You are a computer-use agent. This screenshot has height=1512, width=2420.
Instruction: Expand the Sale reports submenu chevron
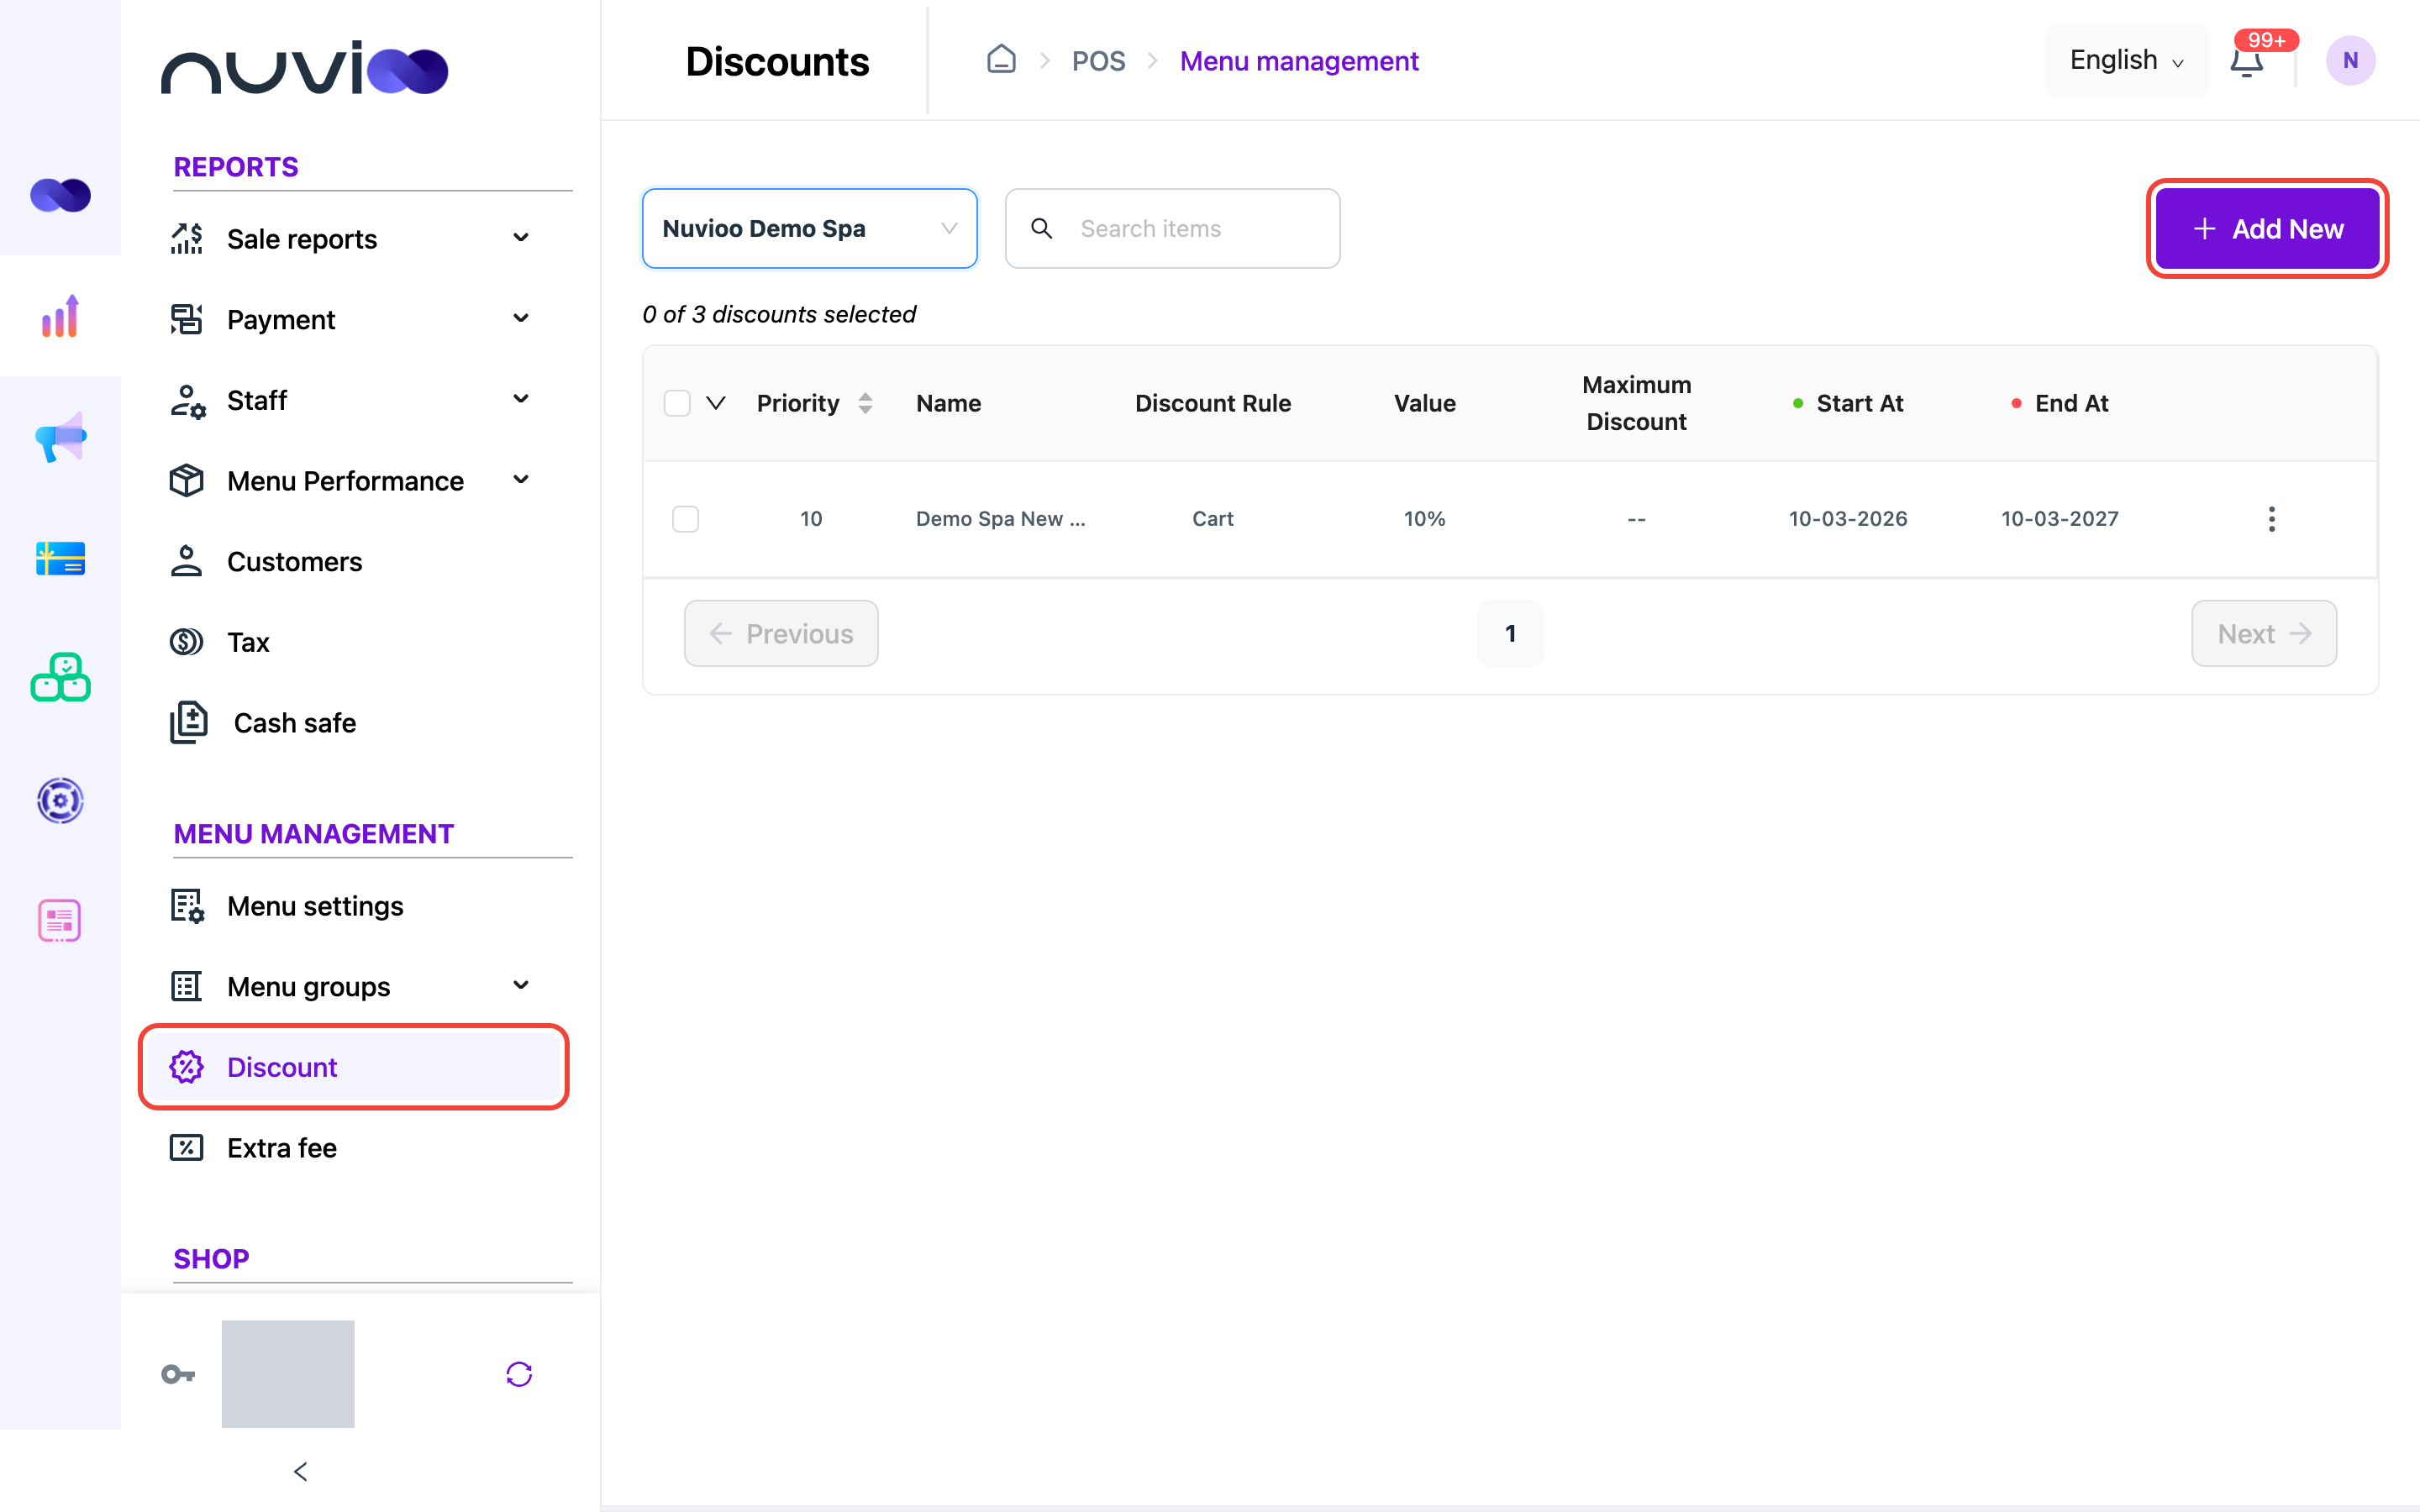(521, 238)
